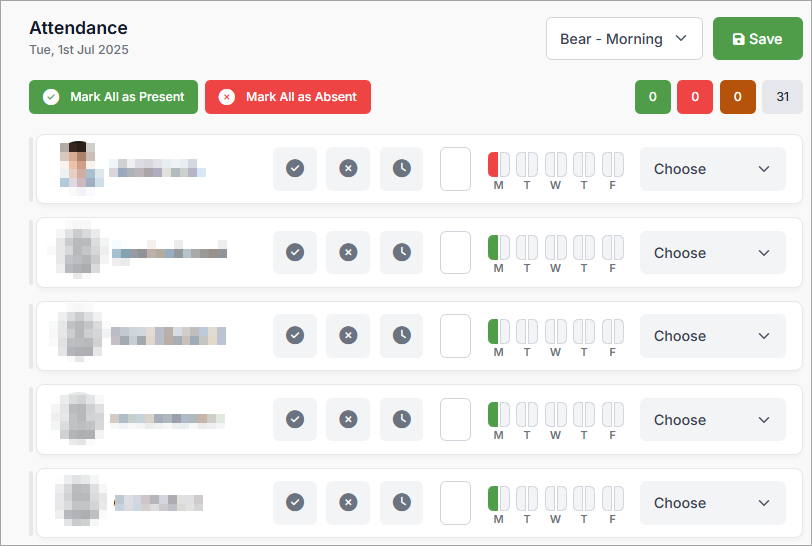The width and height of the screenshot is (812, 546).
Task: Click the first student's avatar photo
Action: tap(77, 166)
